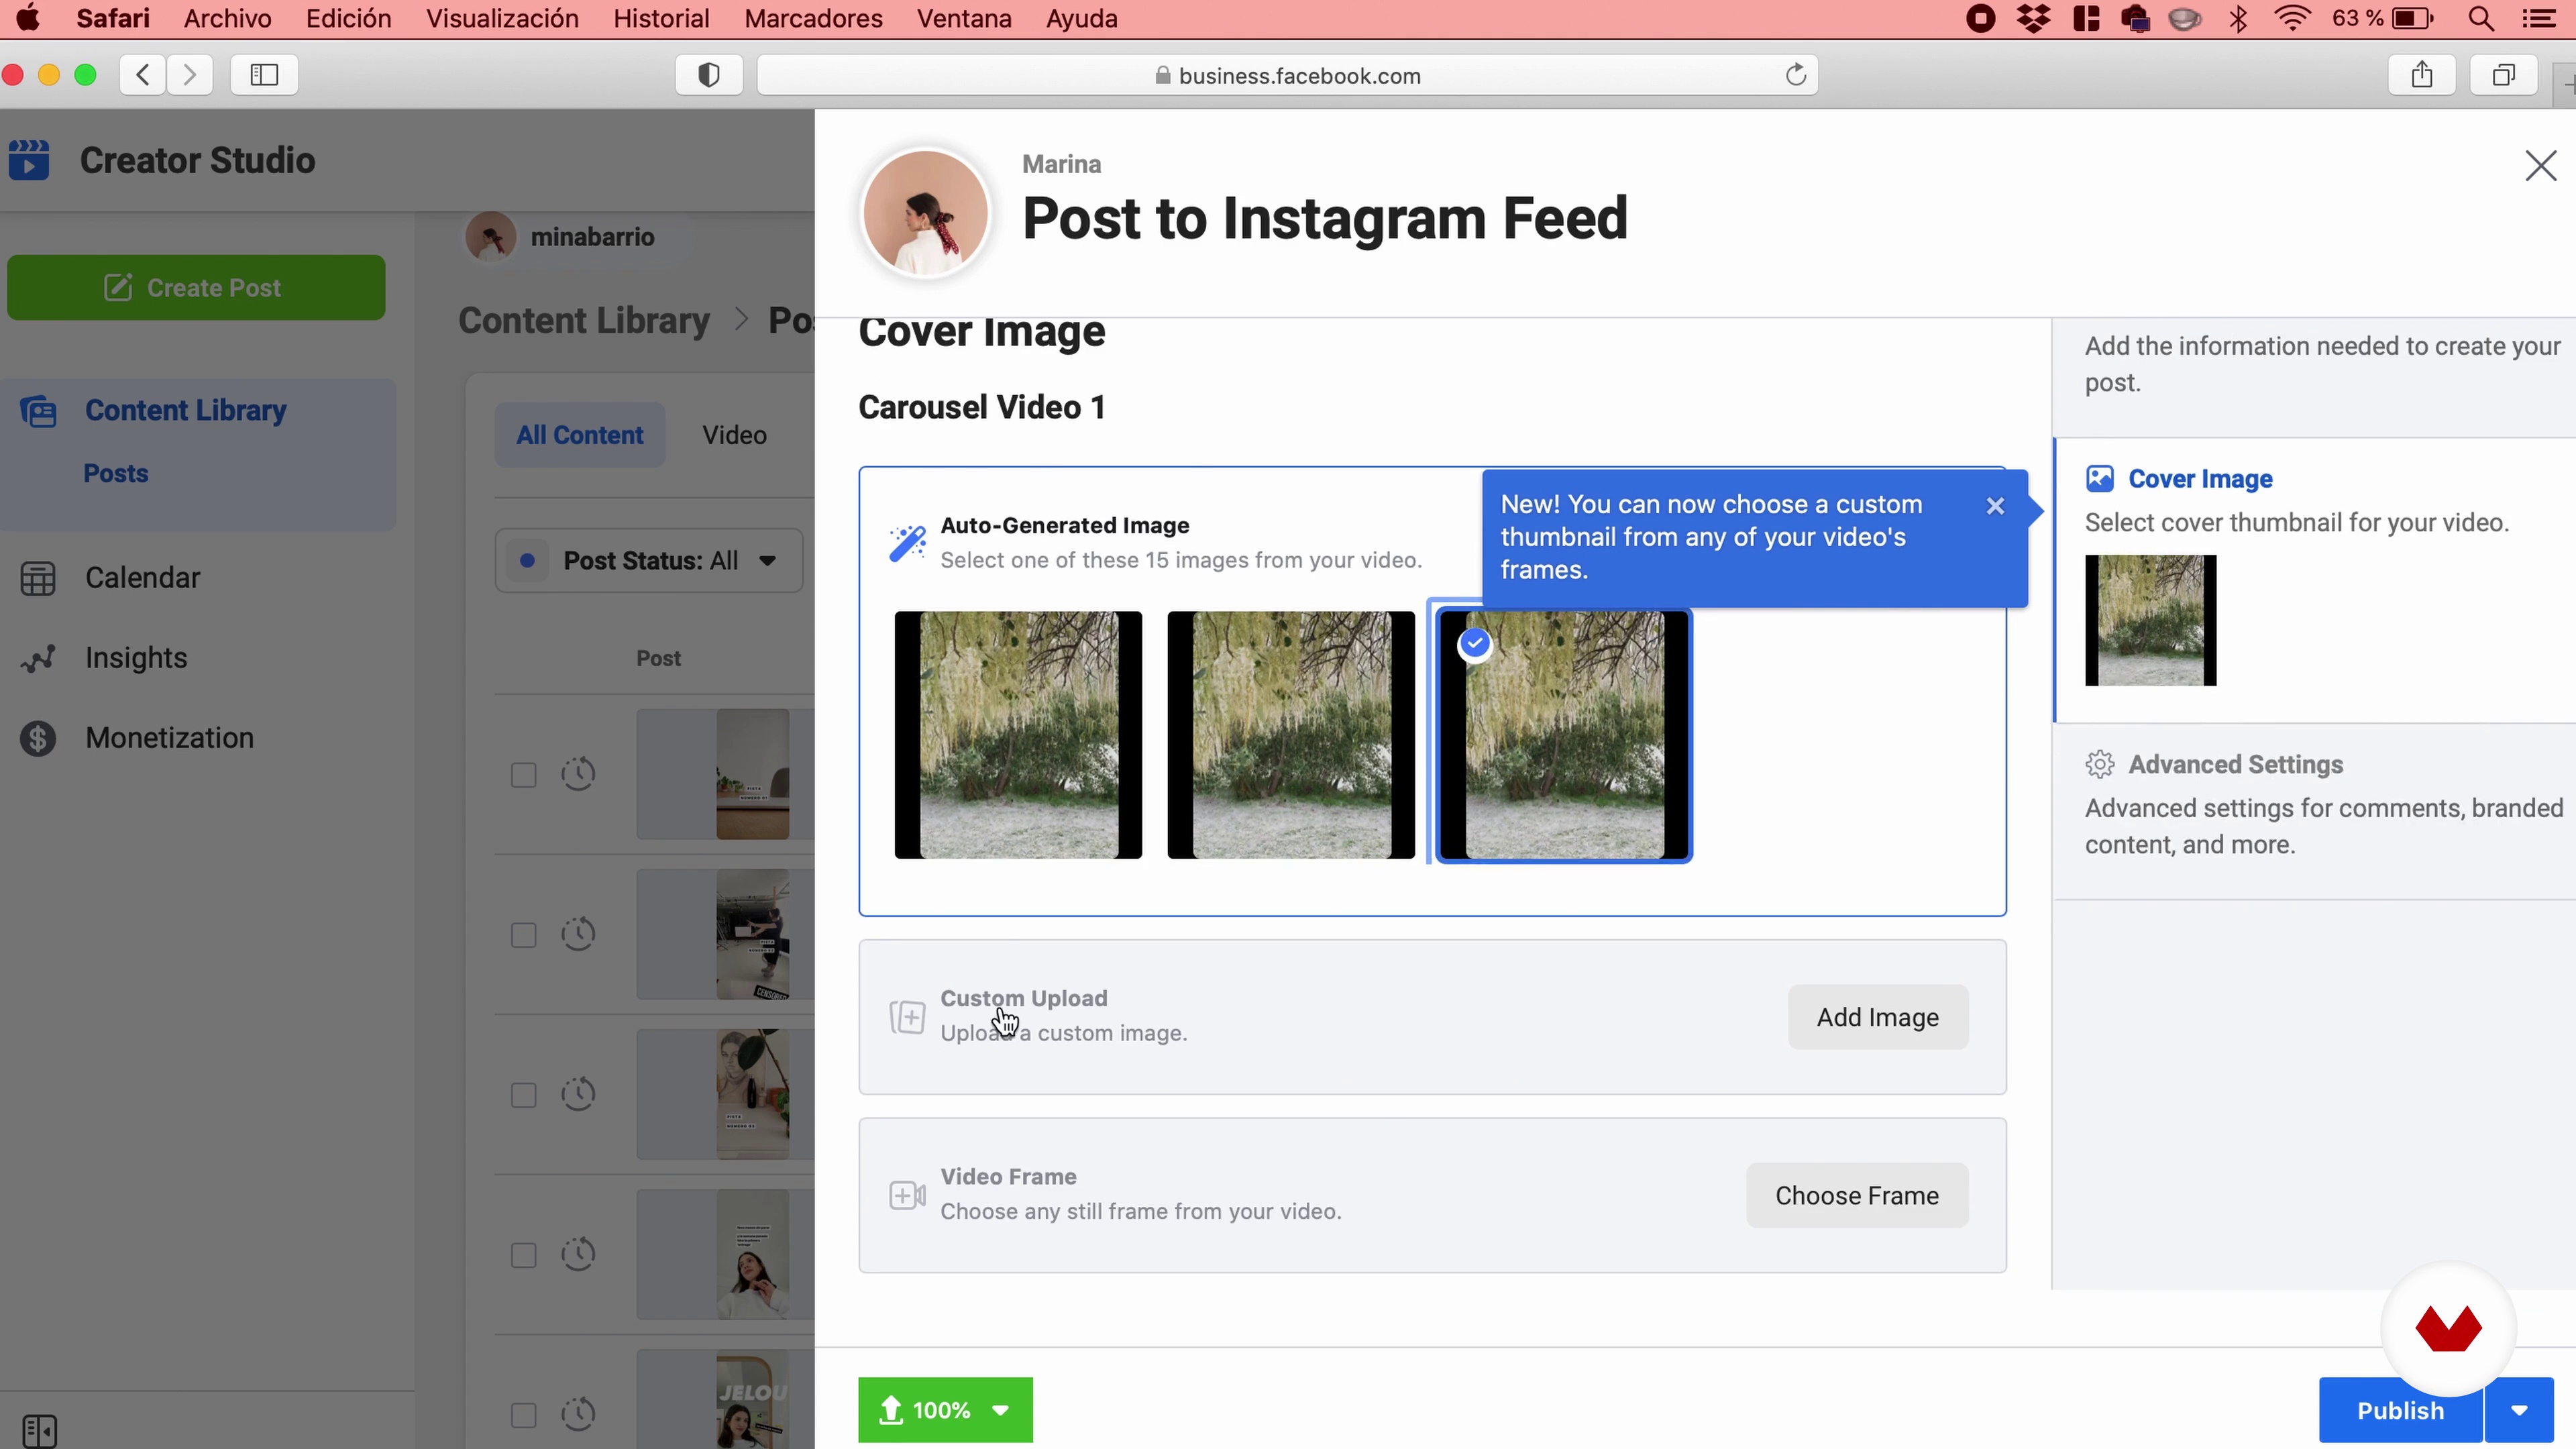
Task: Click the Monetization dollar icon
Action: pyautogui.click(x=38, y=738)
